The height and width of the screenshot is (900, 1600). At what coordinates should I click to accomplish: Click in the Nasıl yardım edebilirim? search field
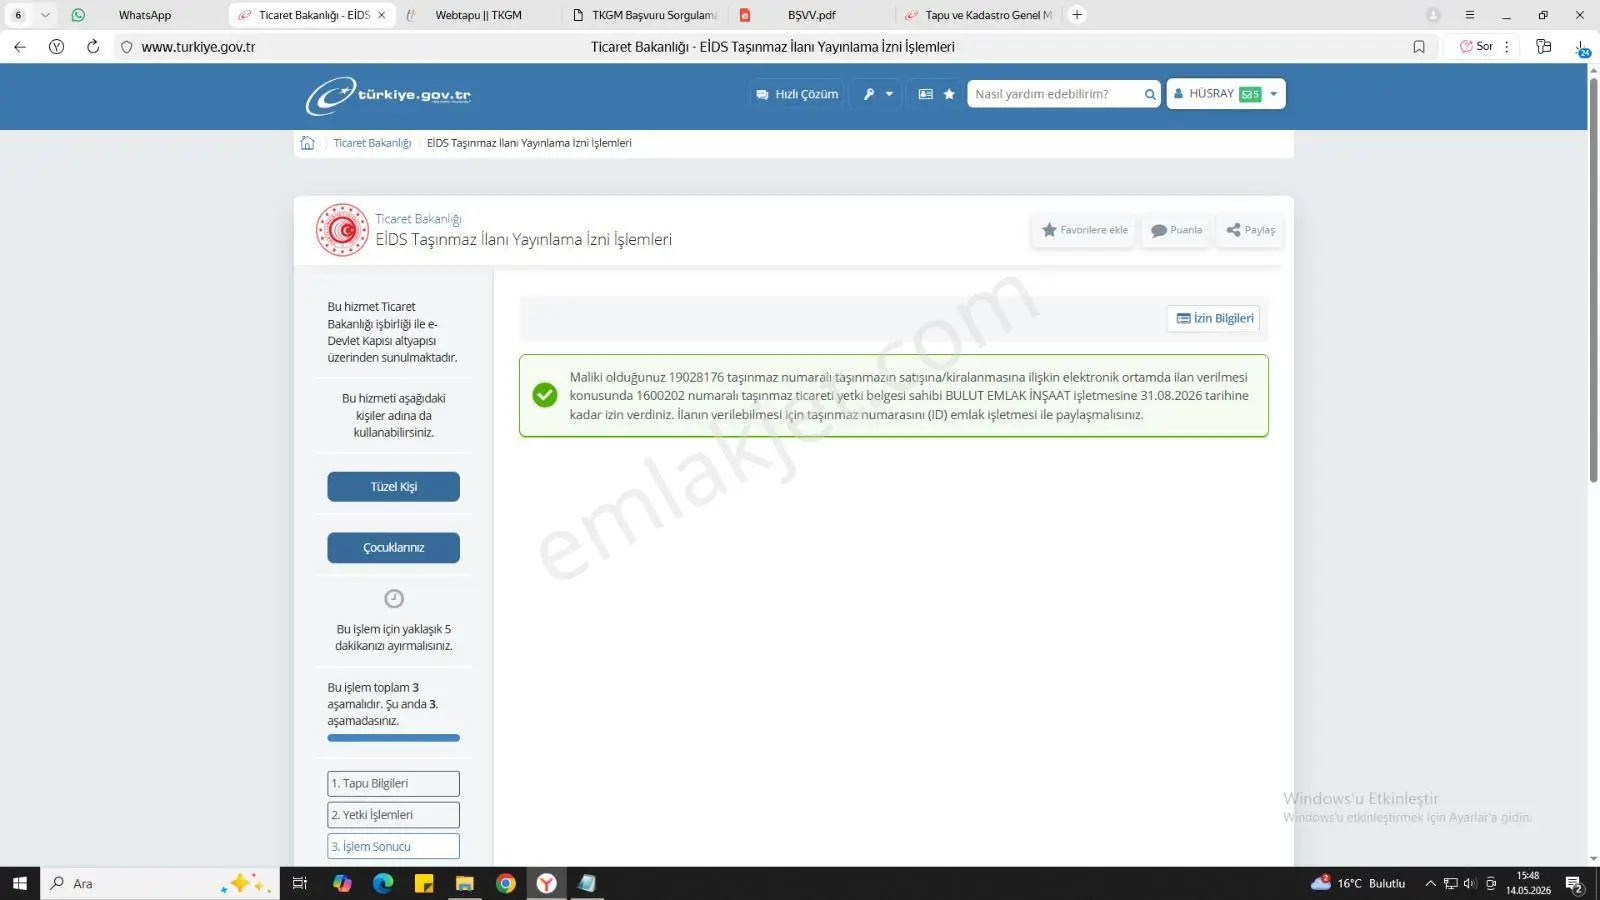1053,94
